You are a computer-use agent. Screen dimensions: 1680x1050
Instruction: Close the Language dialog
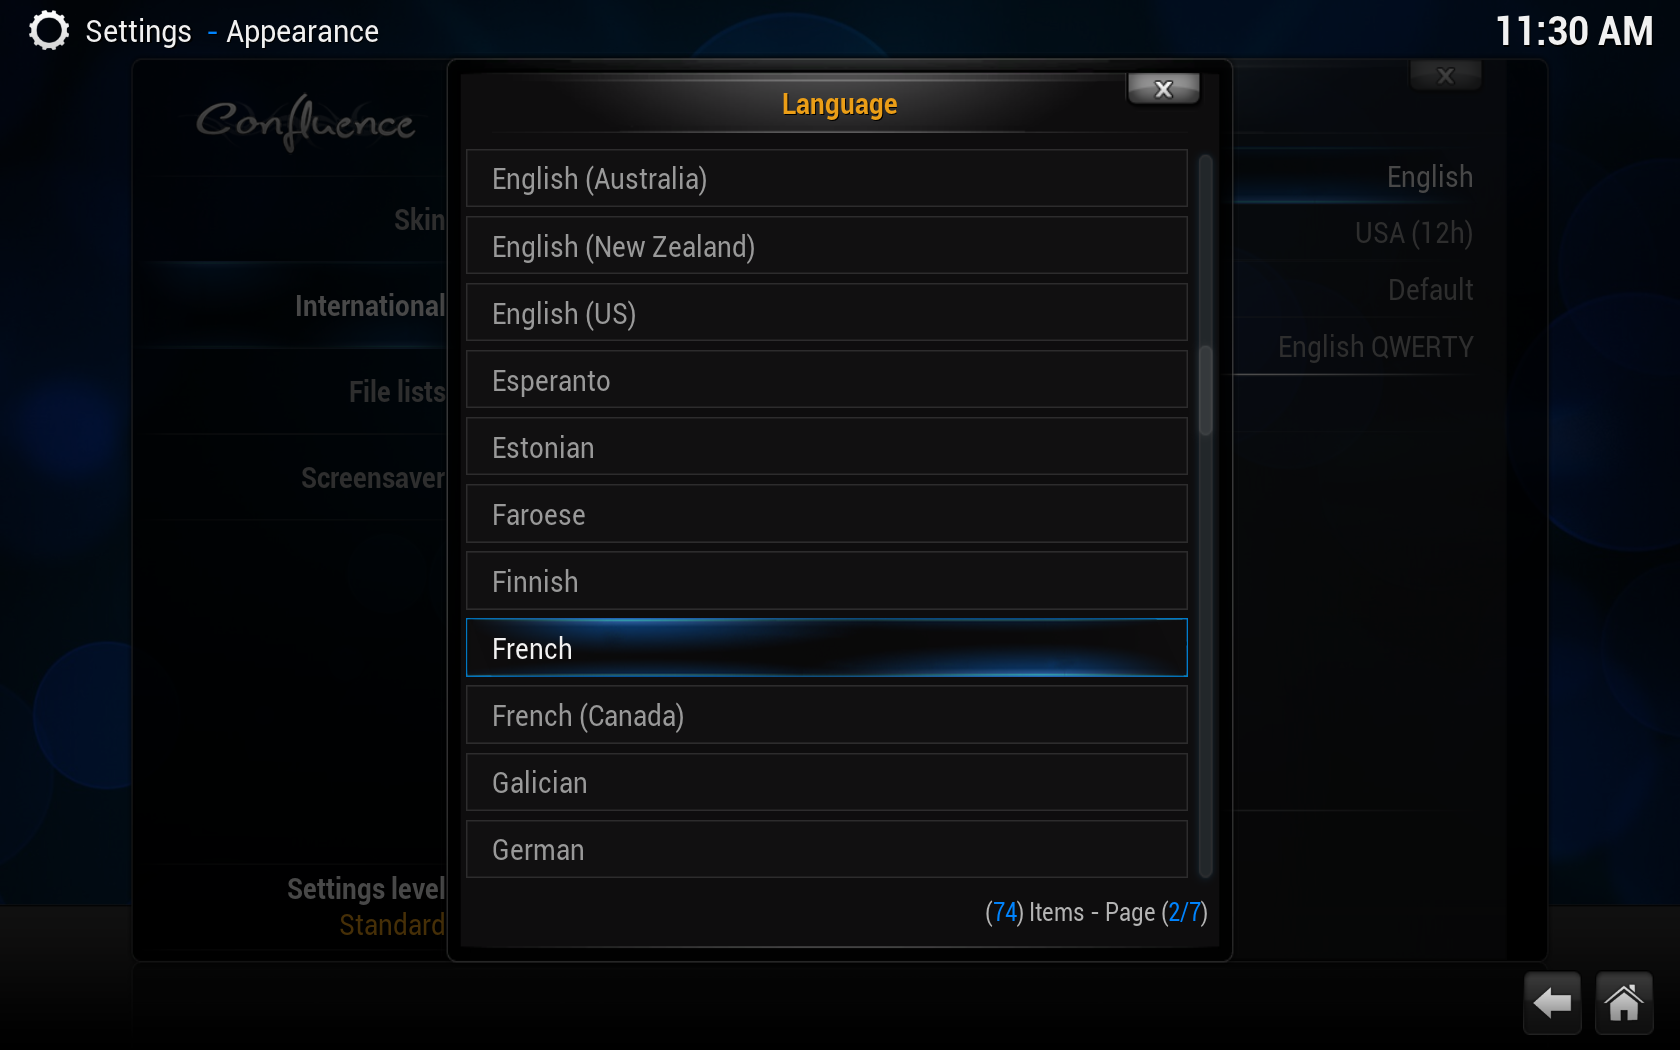(x=1163, y=89)
